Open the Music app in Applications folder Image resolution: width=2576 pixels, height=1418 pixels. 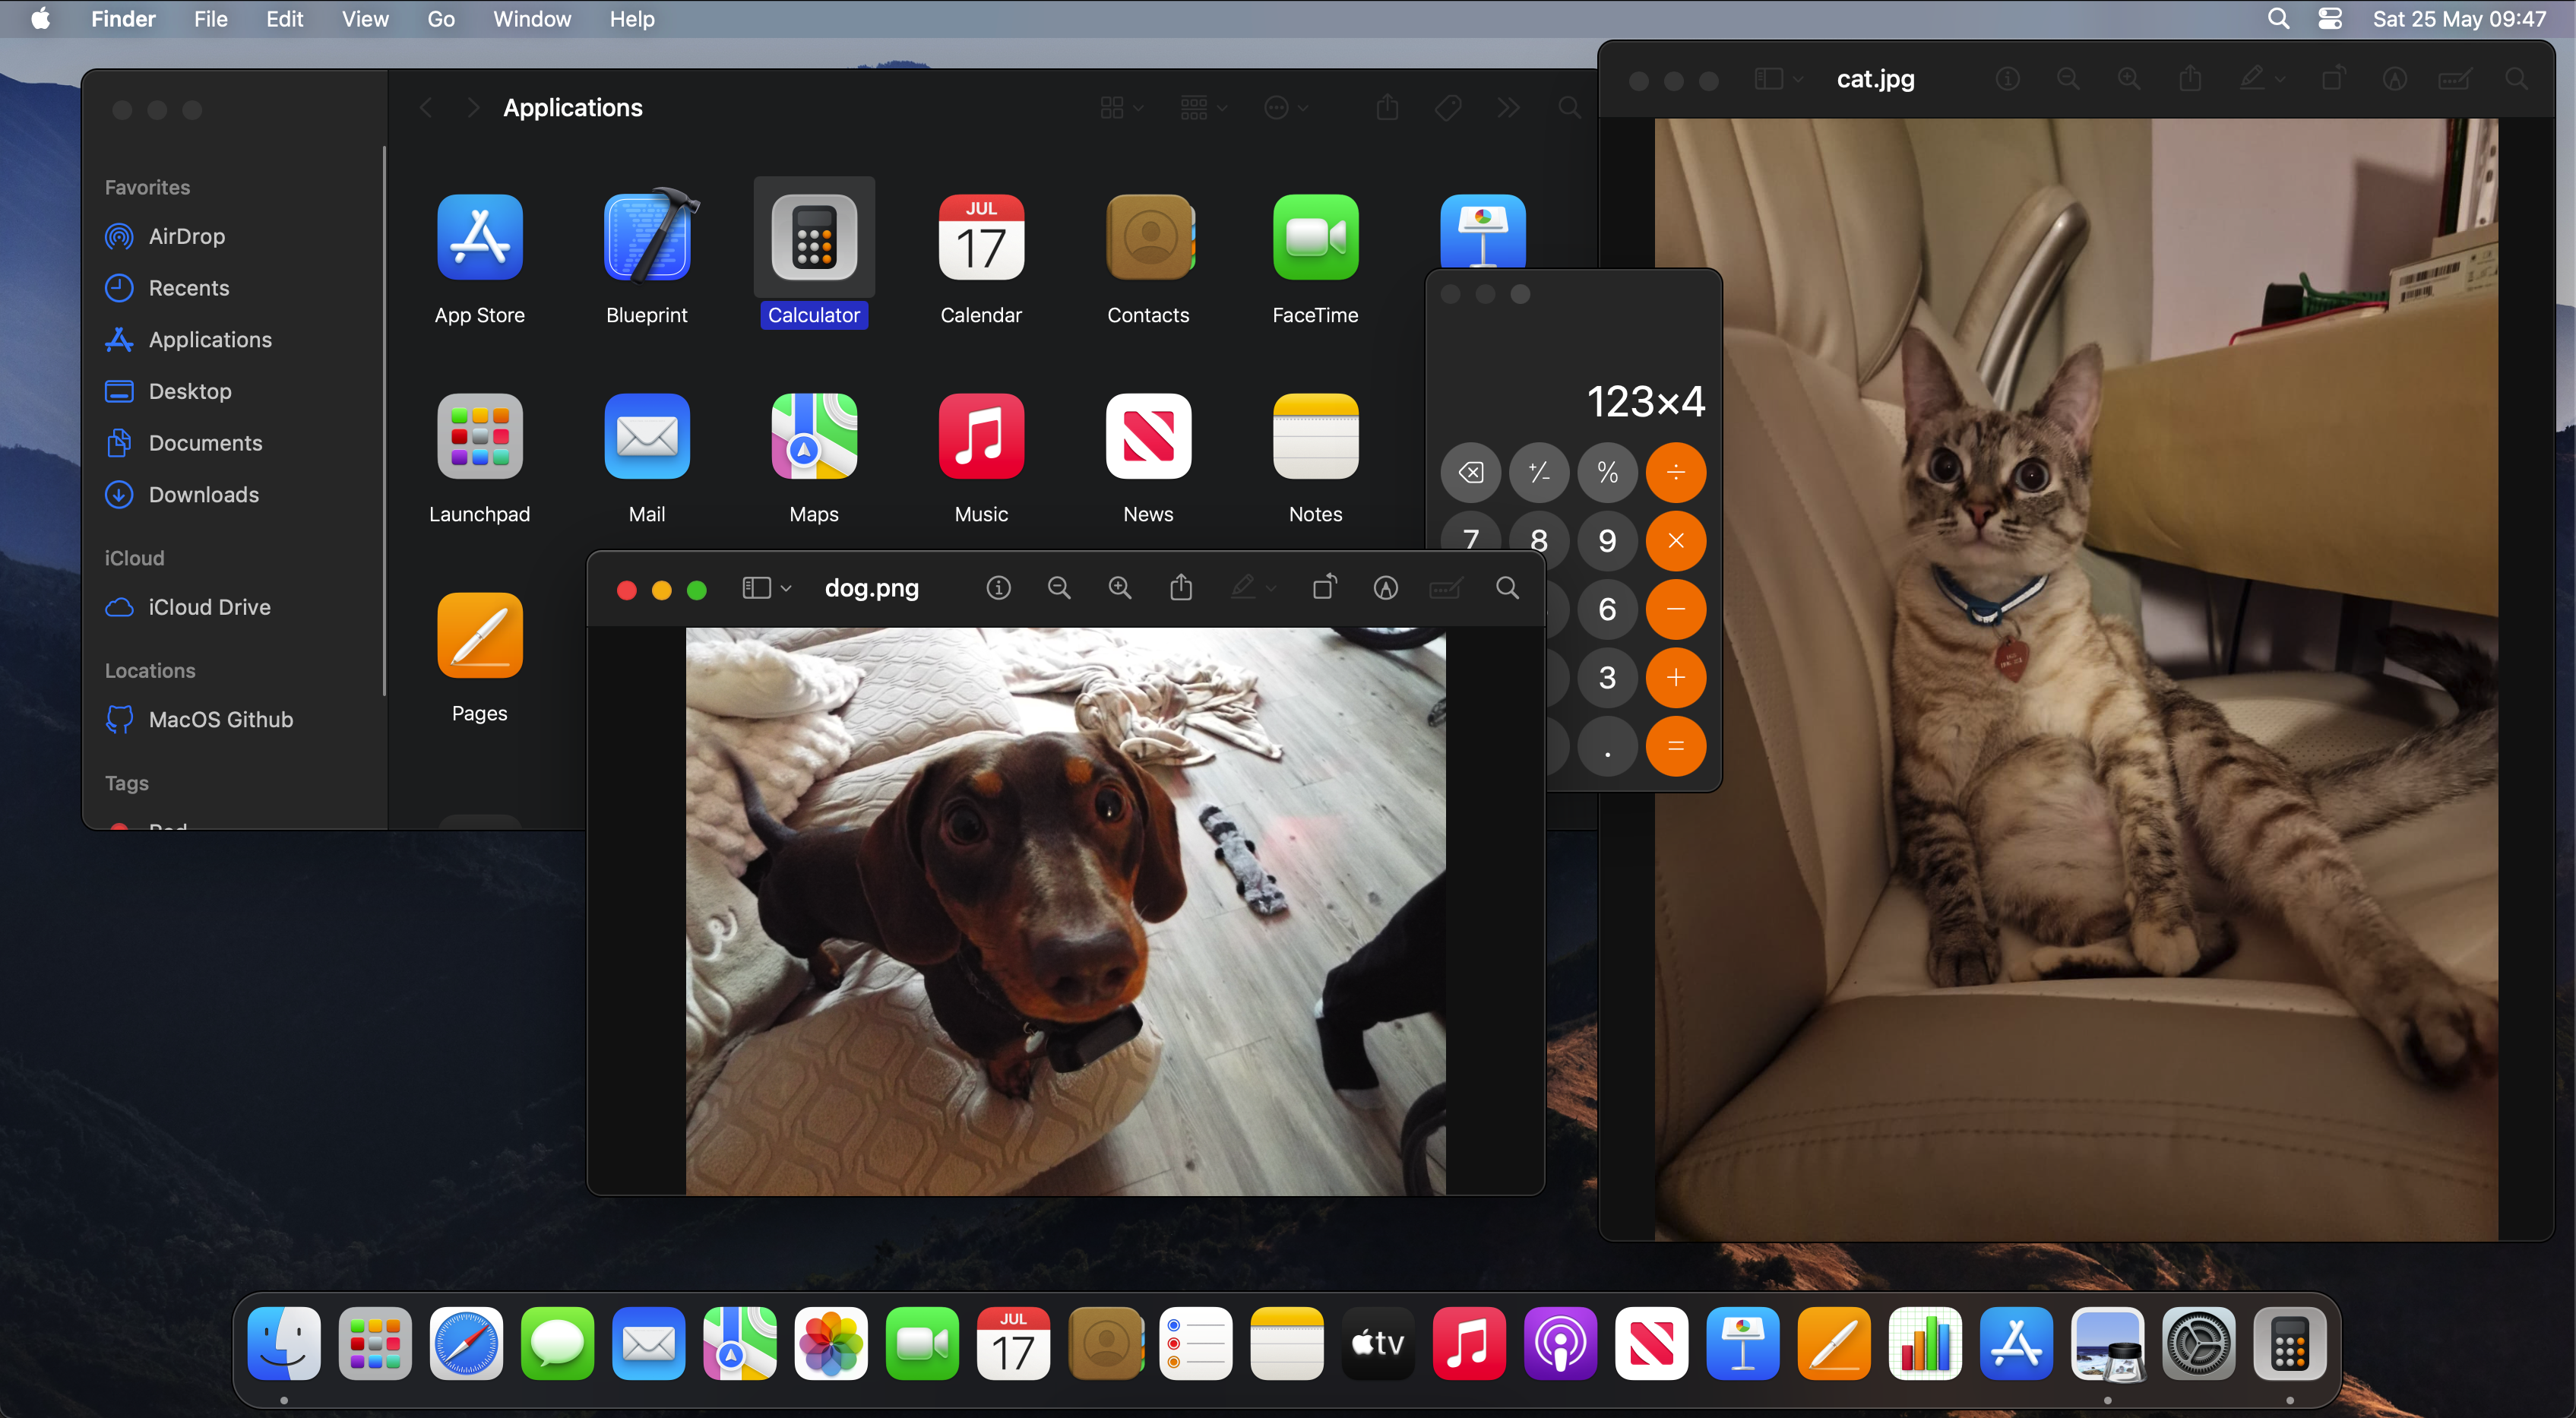[981, 437]
